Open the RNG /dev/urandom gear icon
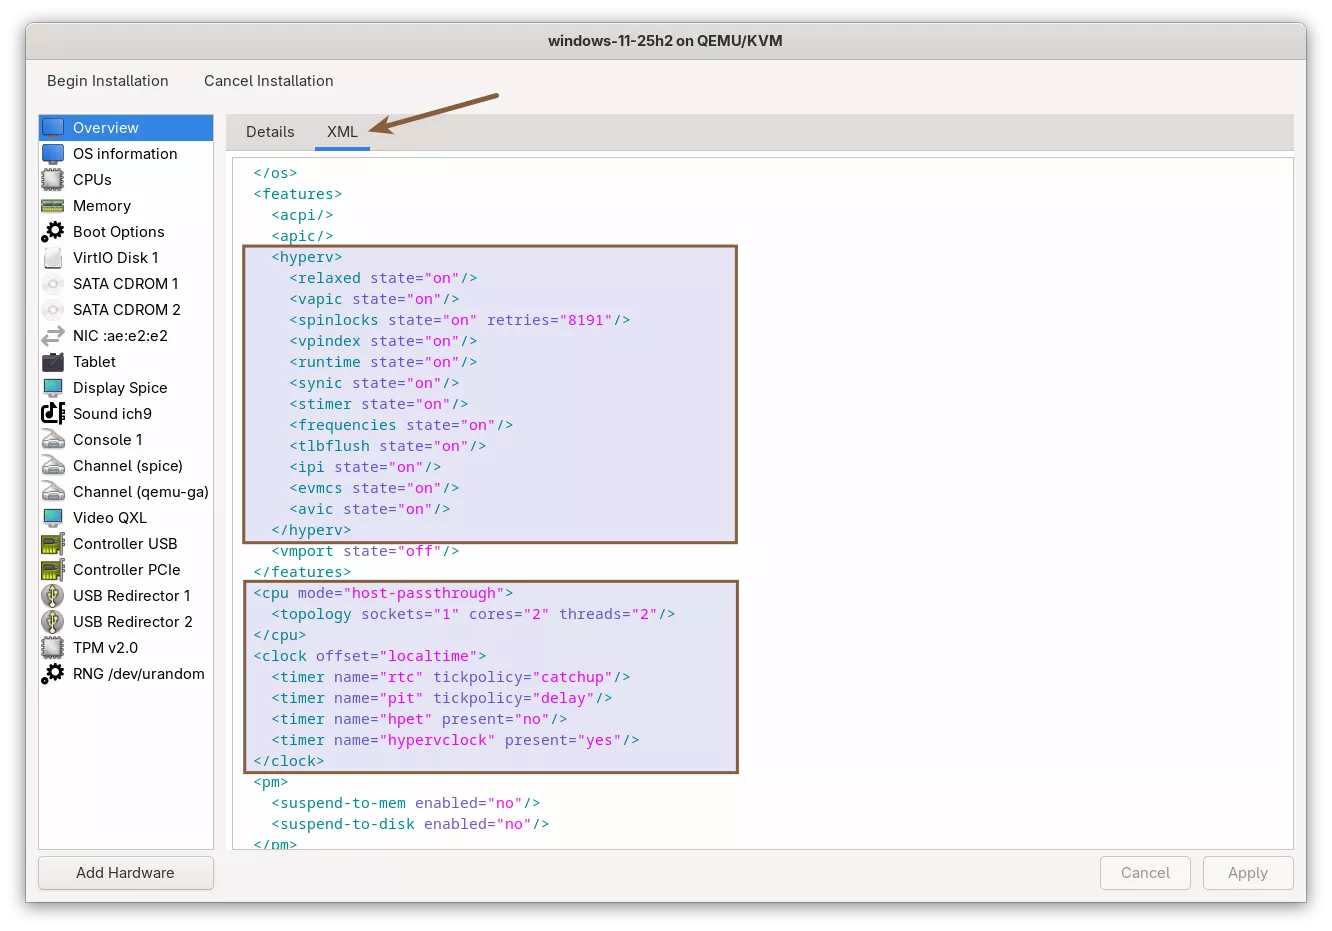 pos(53,674)
